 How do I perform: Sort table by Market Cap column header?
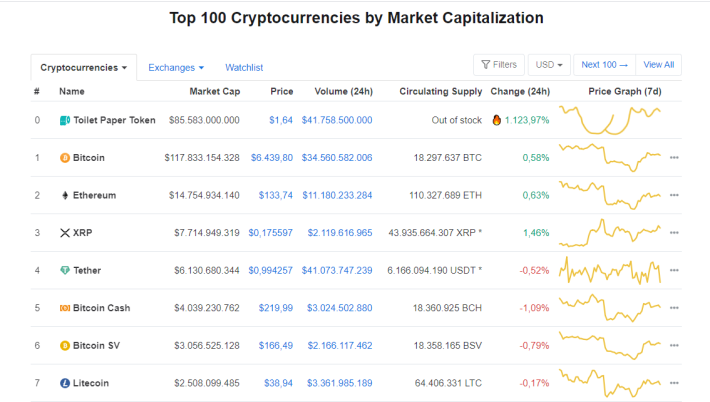pos(215,91)
